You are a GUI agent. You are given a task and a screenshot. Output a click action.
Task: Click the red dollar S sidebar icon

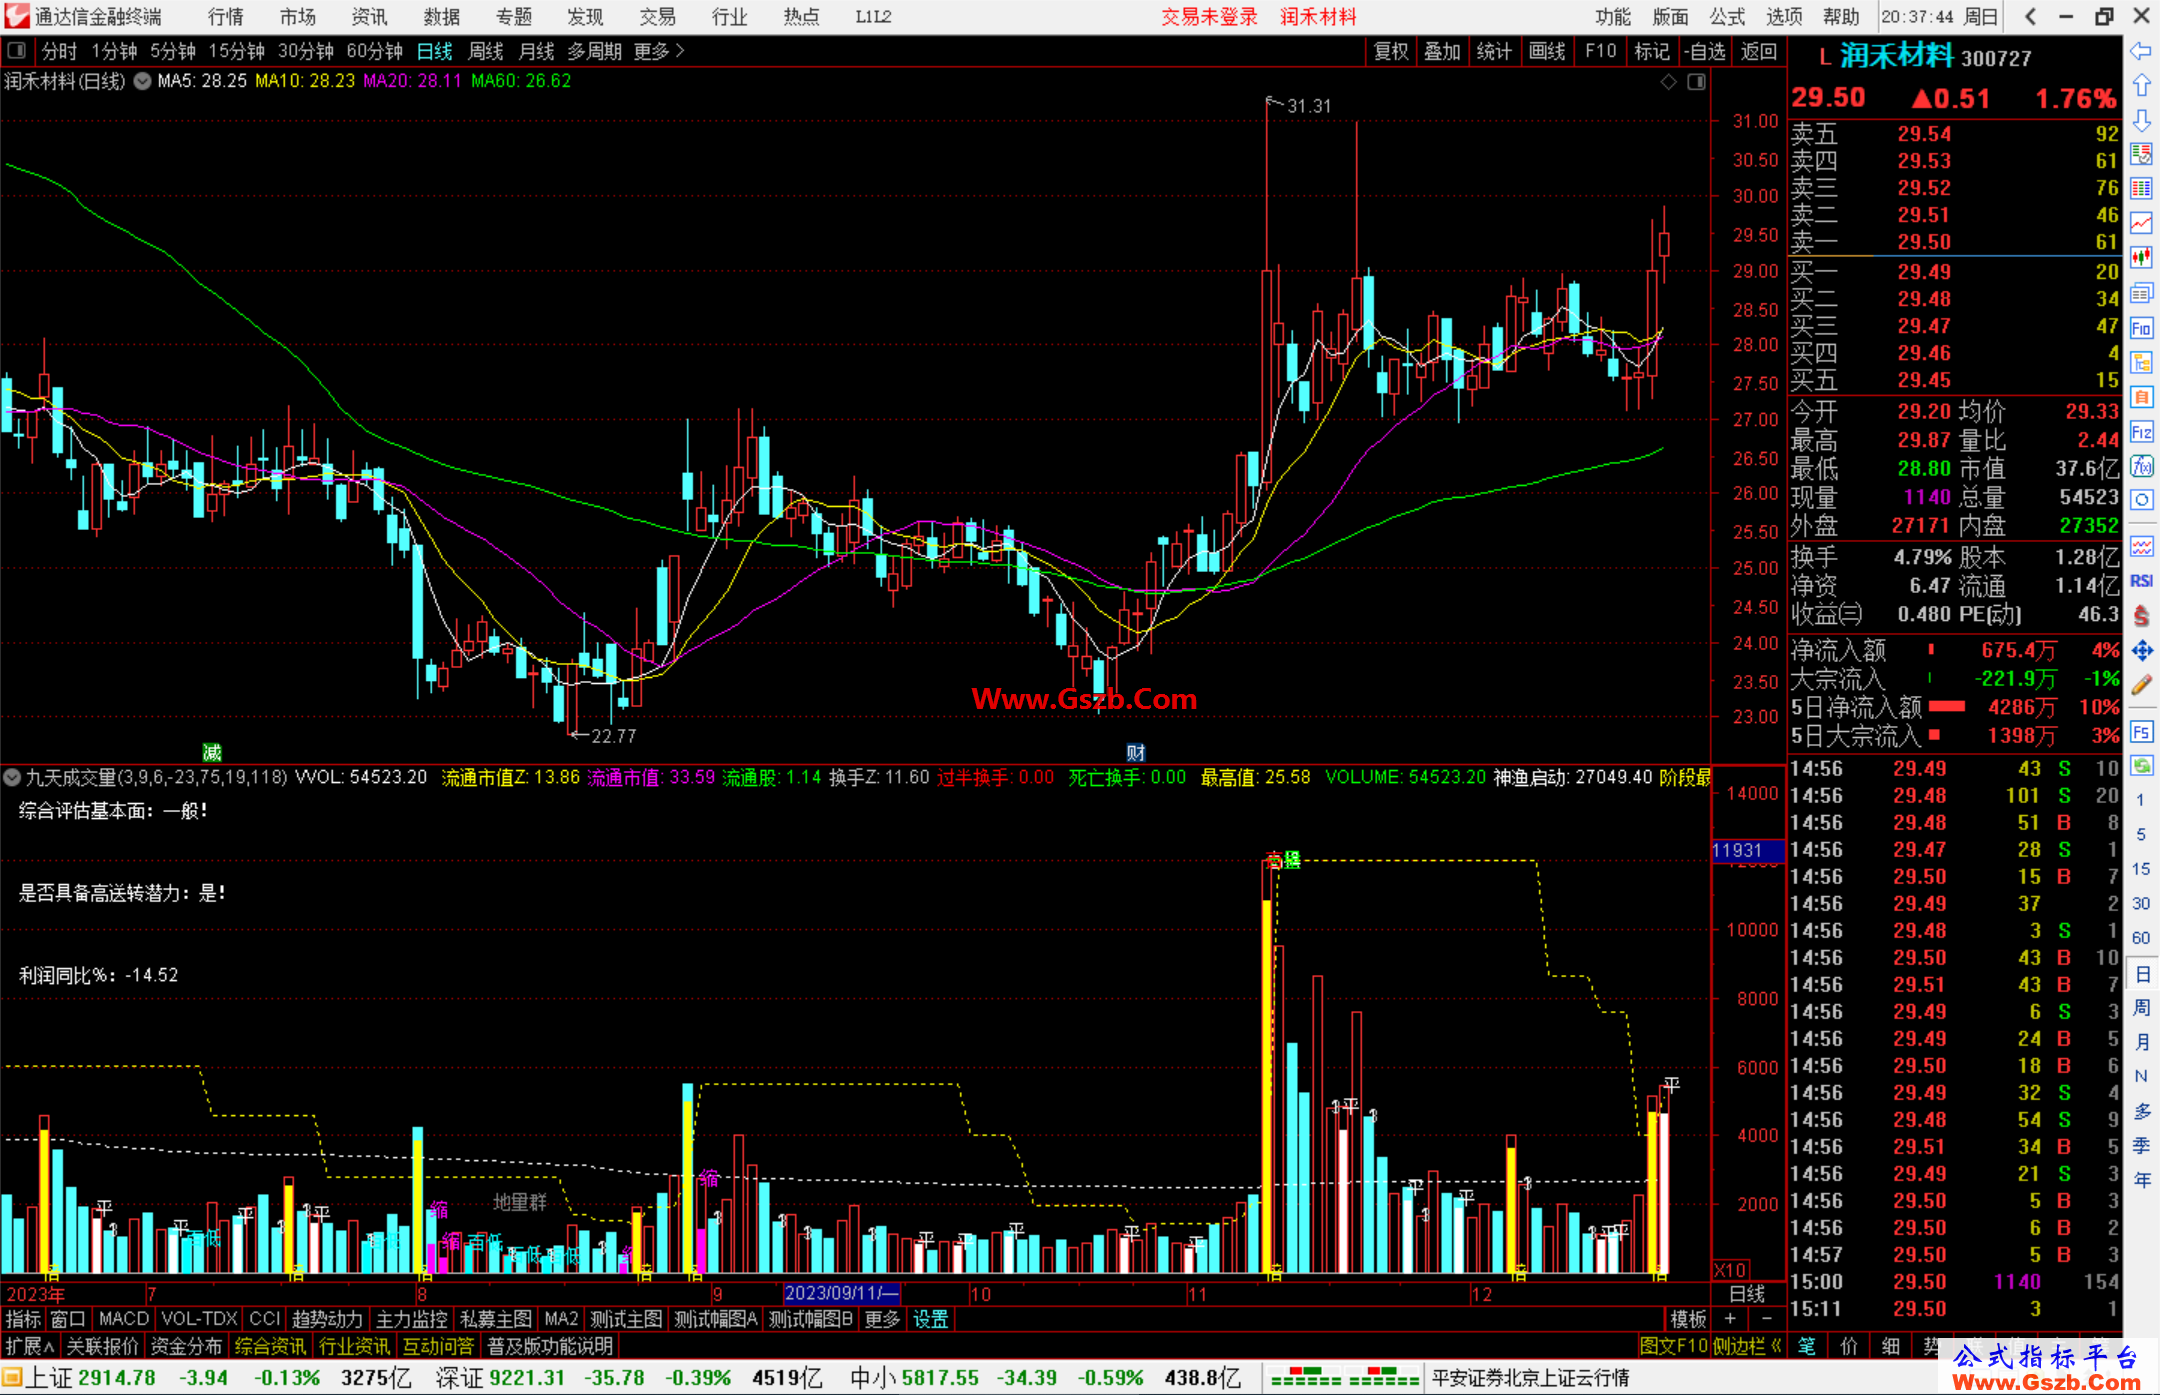[x=2141, y=616]
